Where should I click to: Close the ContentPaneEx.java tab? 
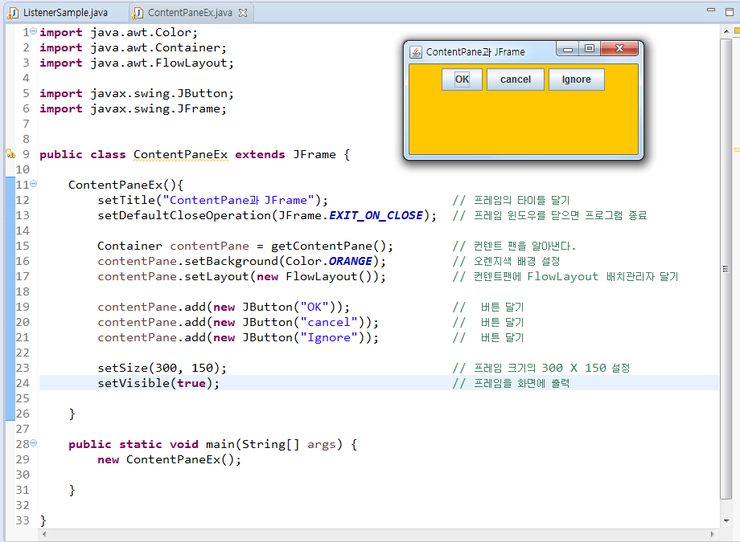[x=243, y=13]
